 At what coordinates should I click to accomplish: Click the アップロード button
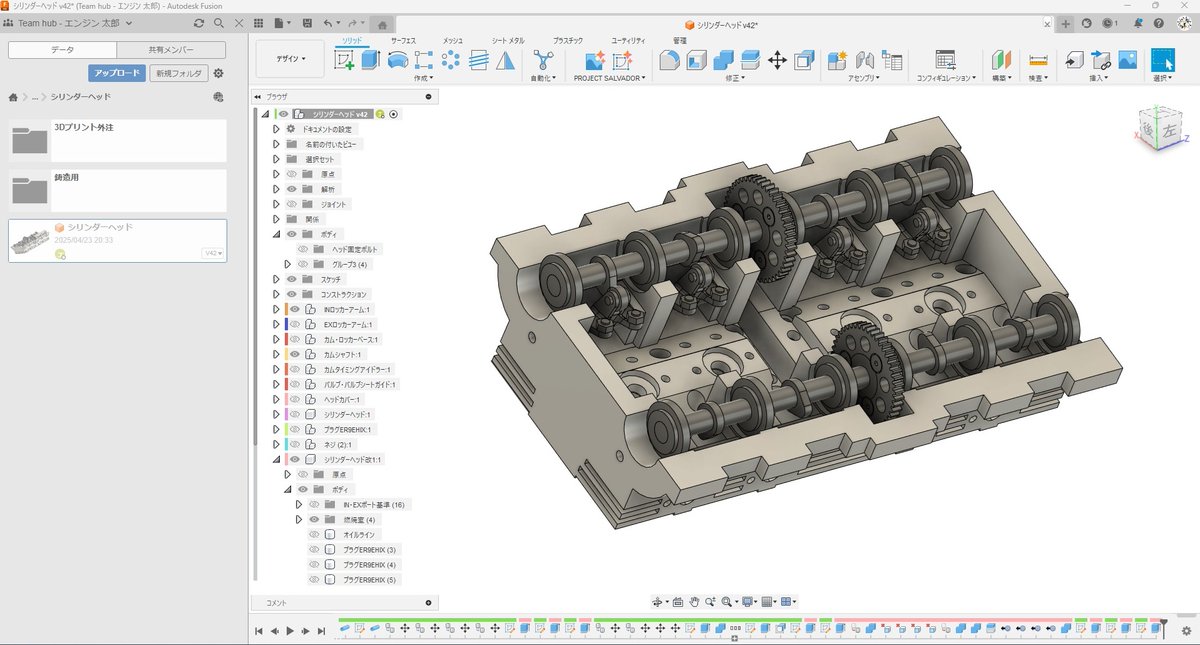117,73
